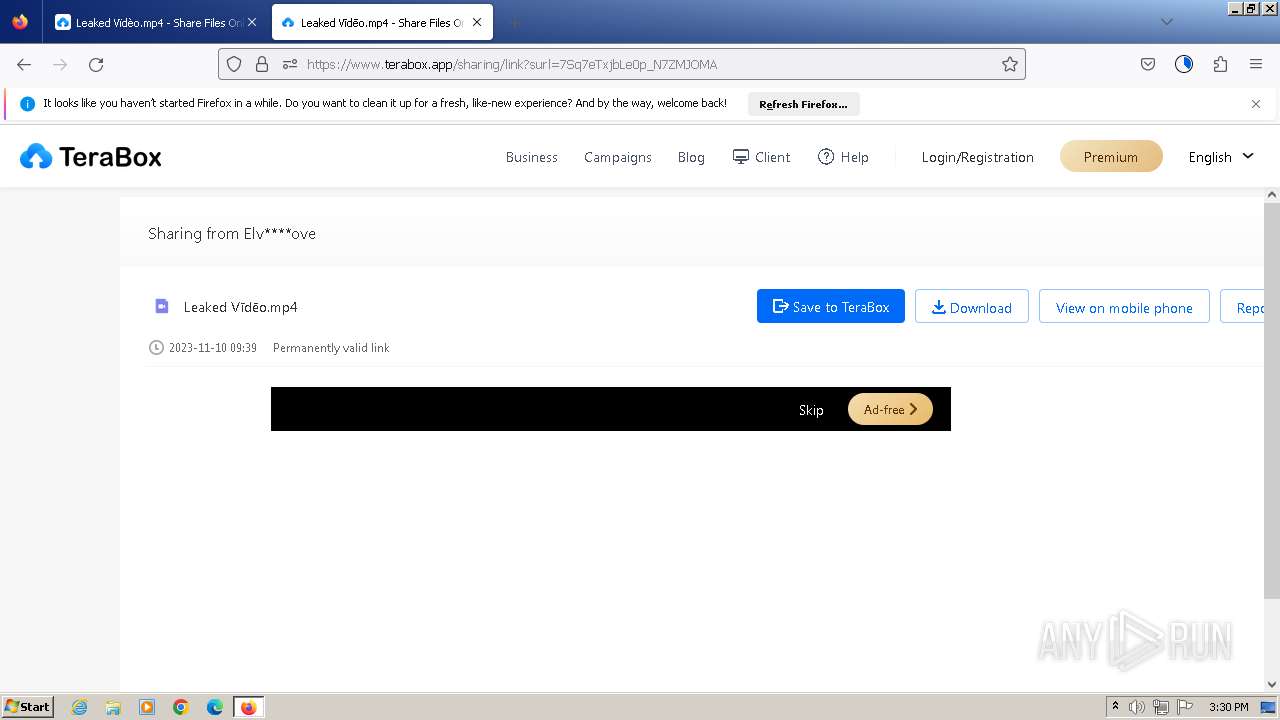Show hidden system tray icons
Image resolution: width=1280 pixels, height=720 pixels.
(1115, 707)
